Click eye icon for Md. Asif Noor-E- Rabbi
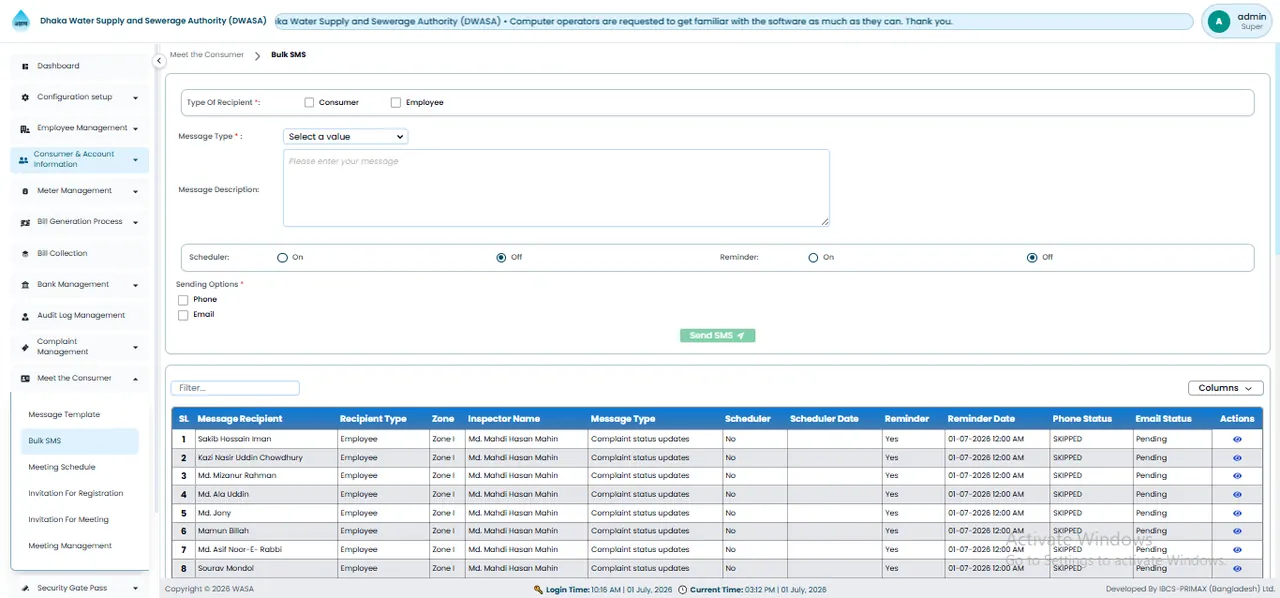This screenshot has height=598, width=1280. point(1237,550)
